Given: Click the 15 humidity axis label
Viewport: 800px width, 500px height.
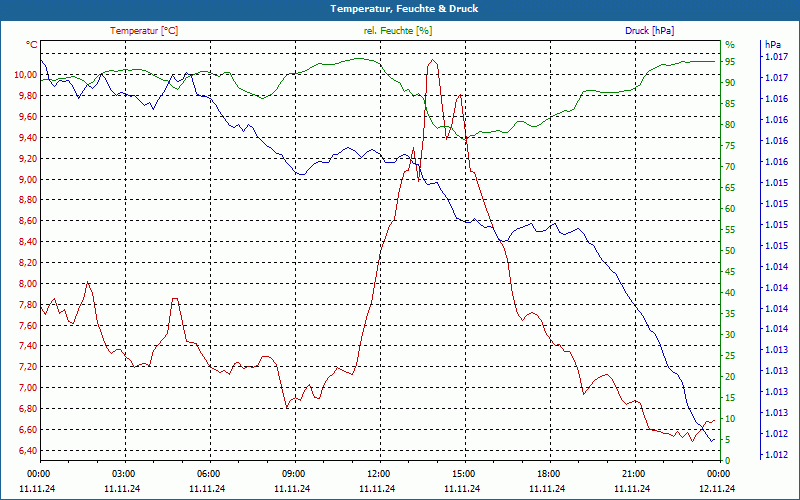Looking at the screenshot, I should [x=730, y=398].
